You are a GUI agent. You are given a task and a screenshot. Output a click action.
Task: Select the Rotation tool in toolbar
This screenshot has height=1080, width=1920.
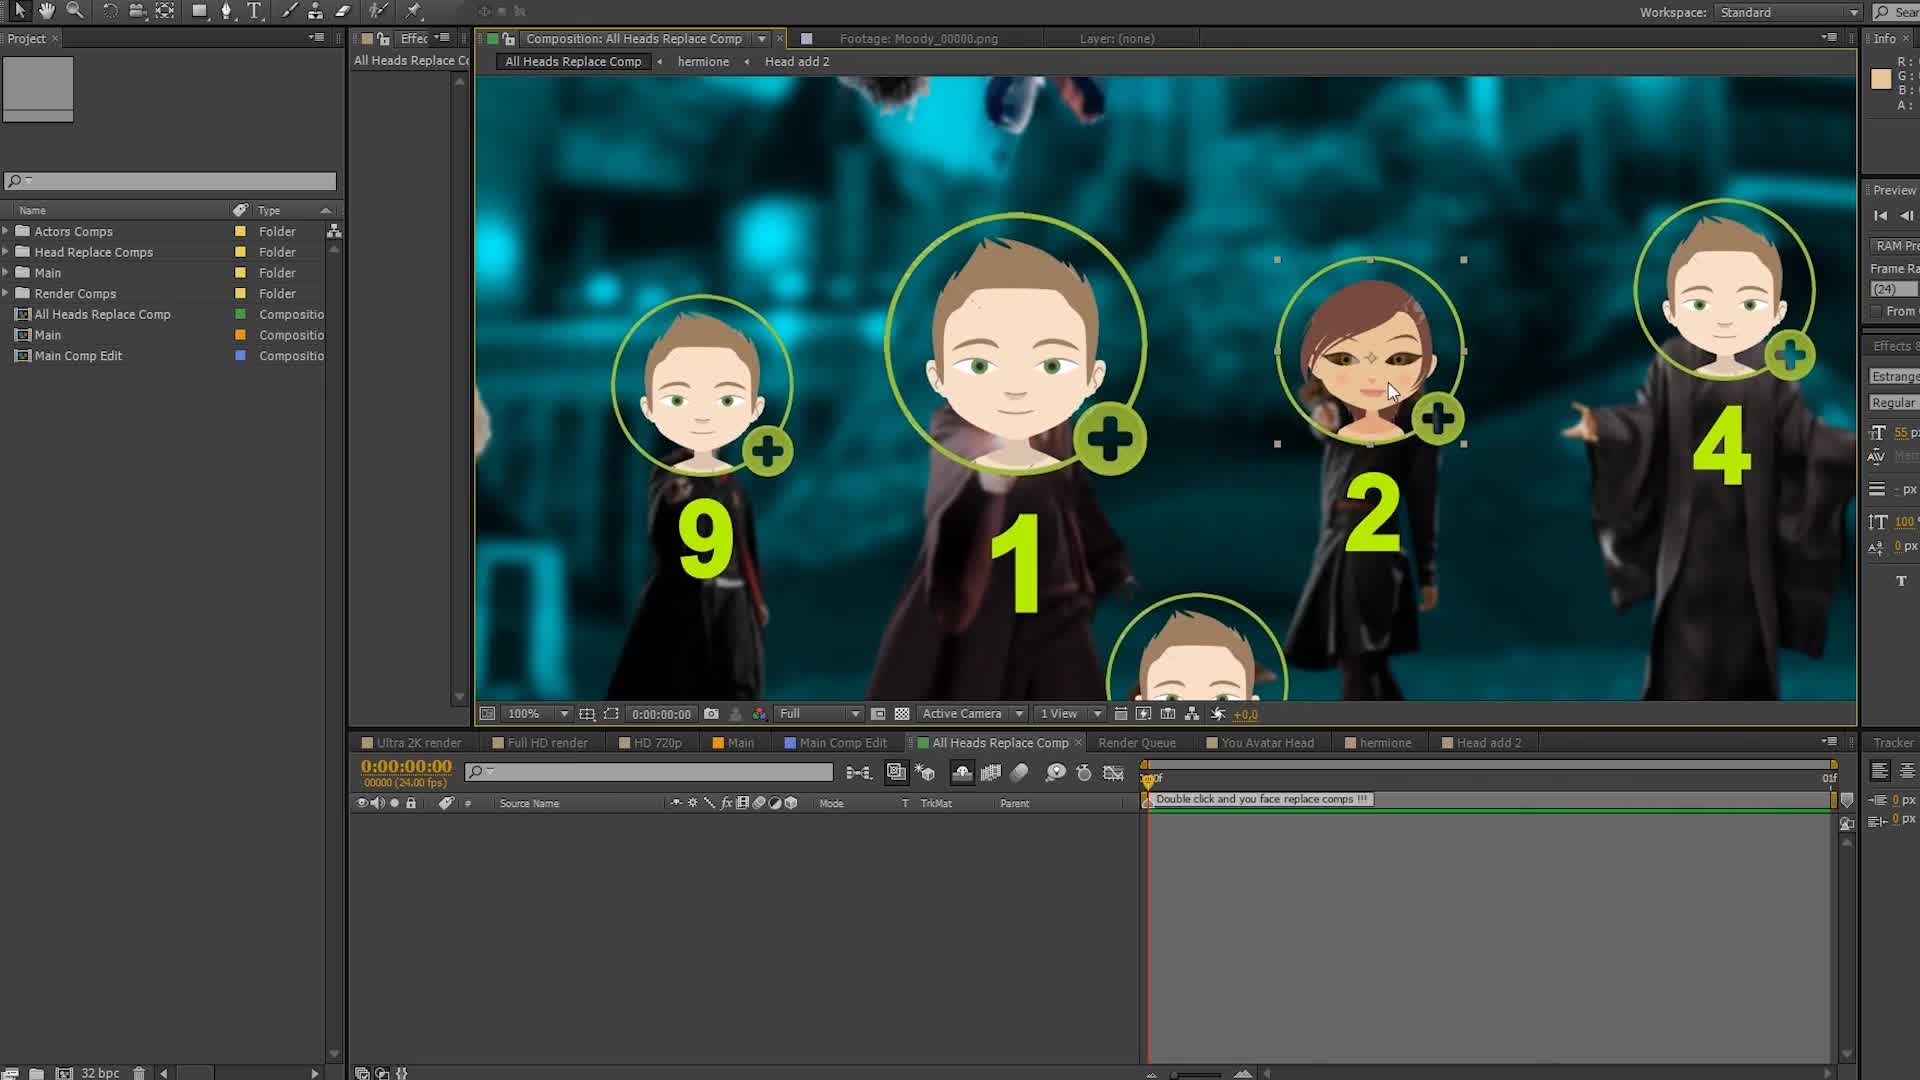coord(108,12)
